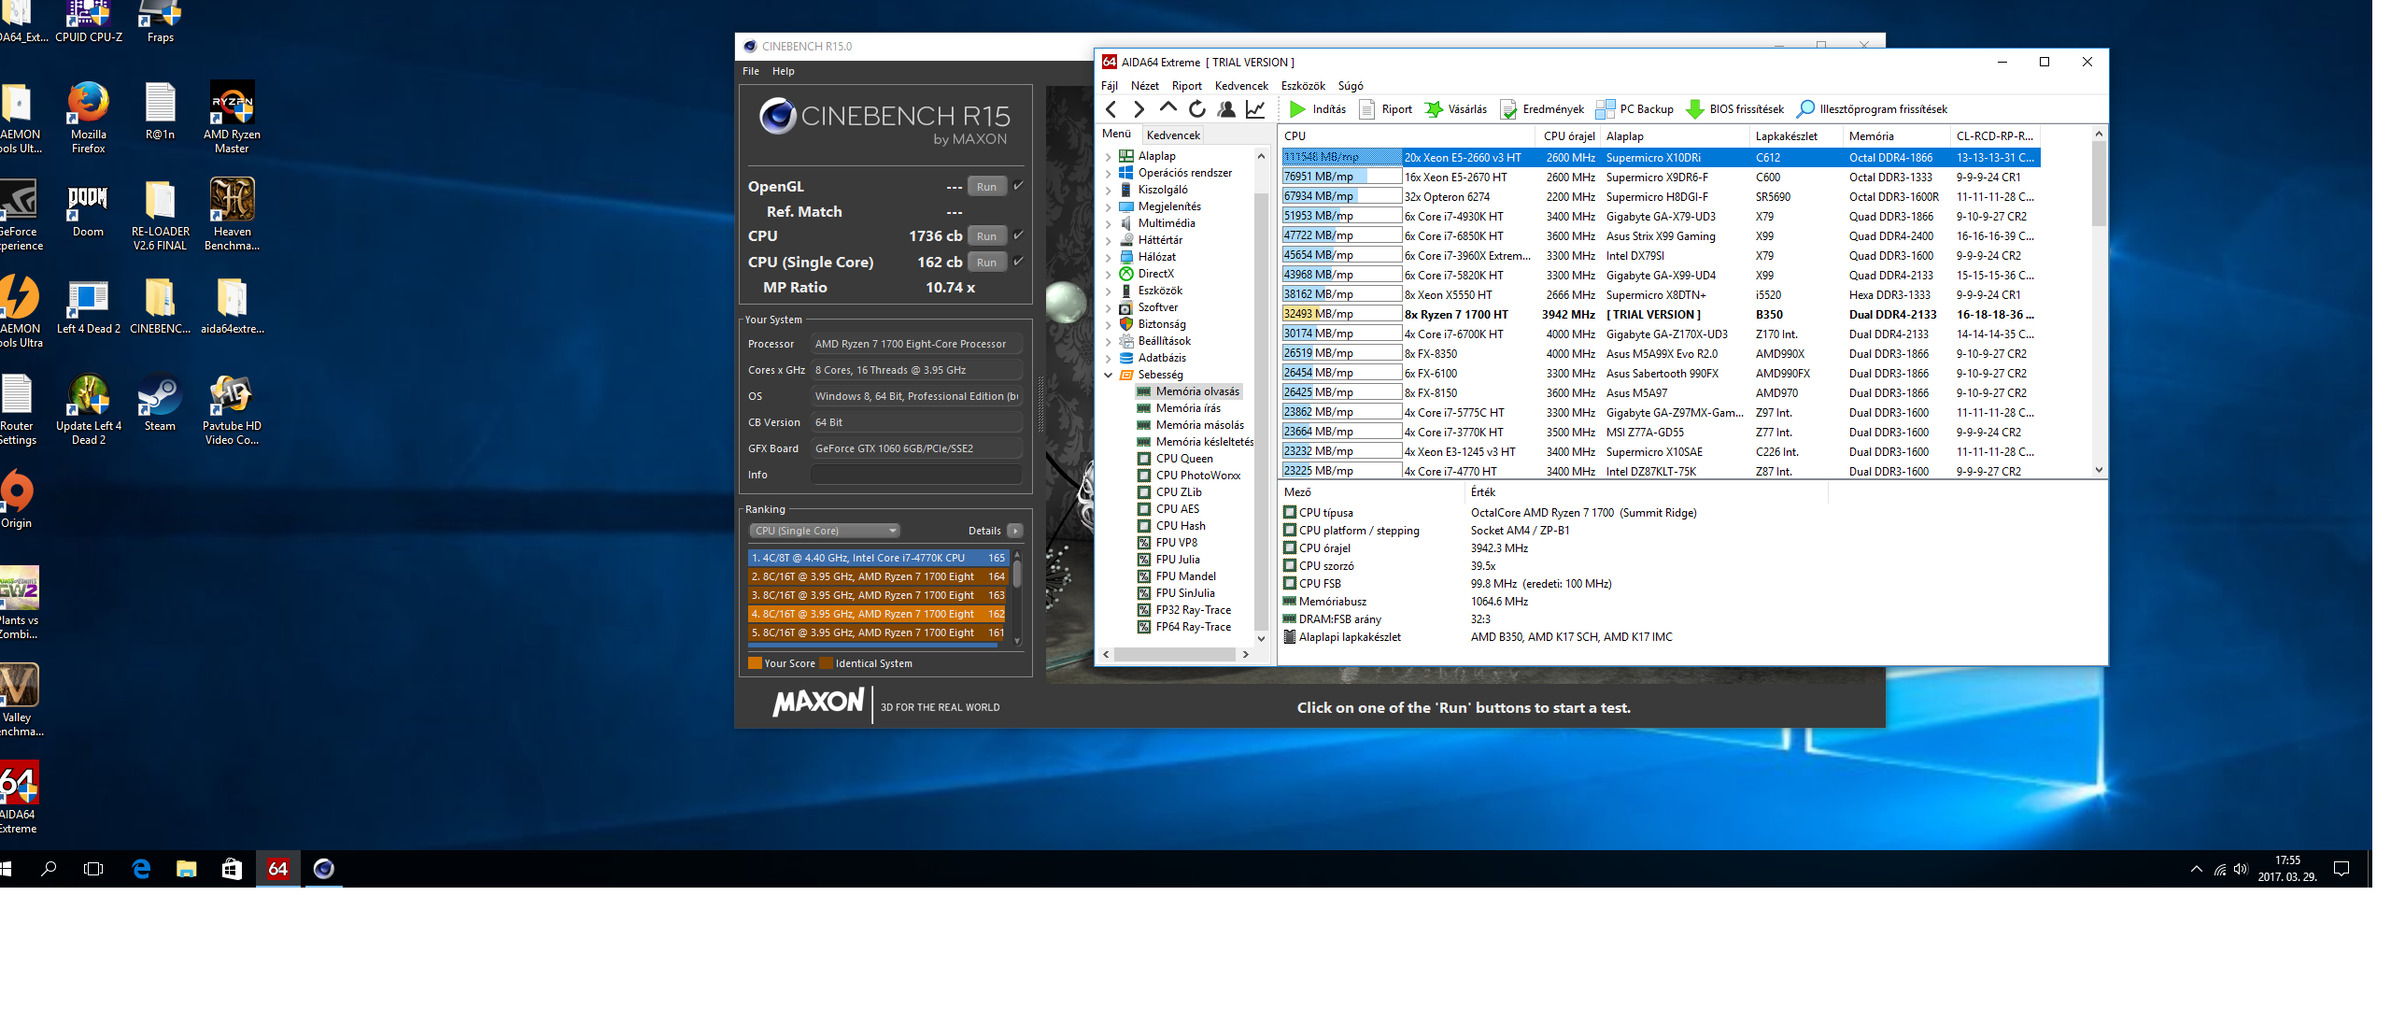Open Nézet menu in AIDA64
Viewport: 2391px width, 1009px height.
tap(1145, 86)
